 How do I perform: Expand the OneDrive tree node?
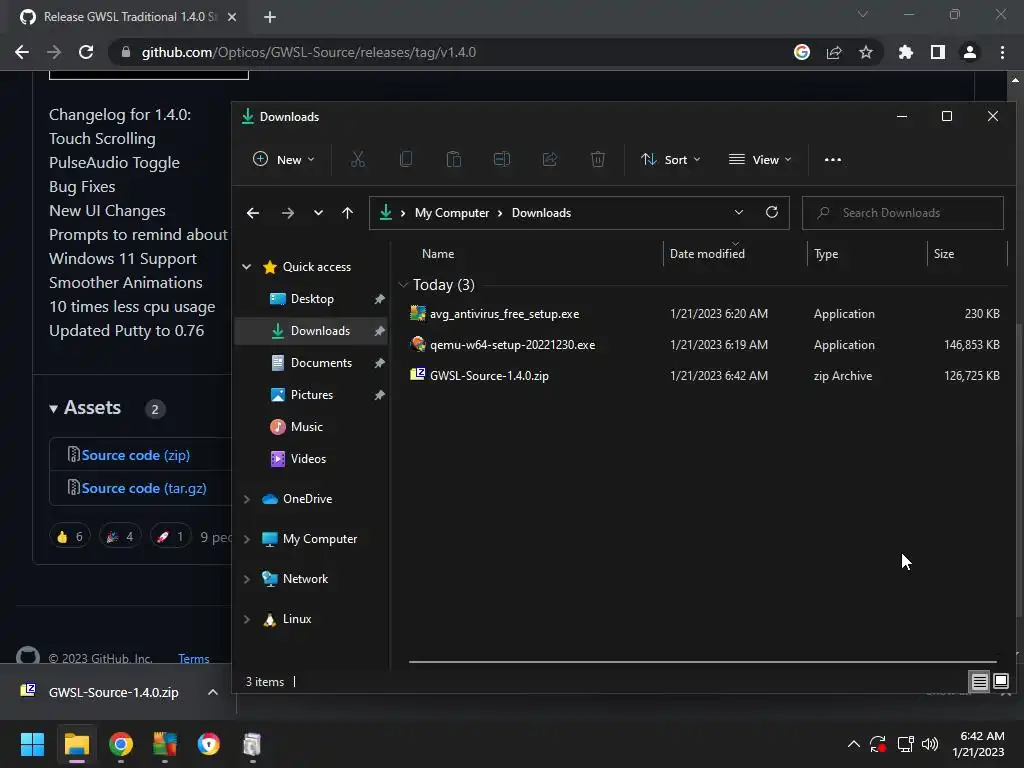[247, 499]
